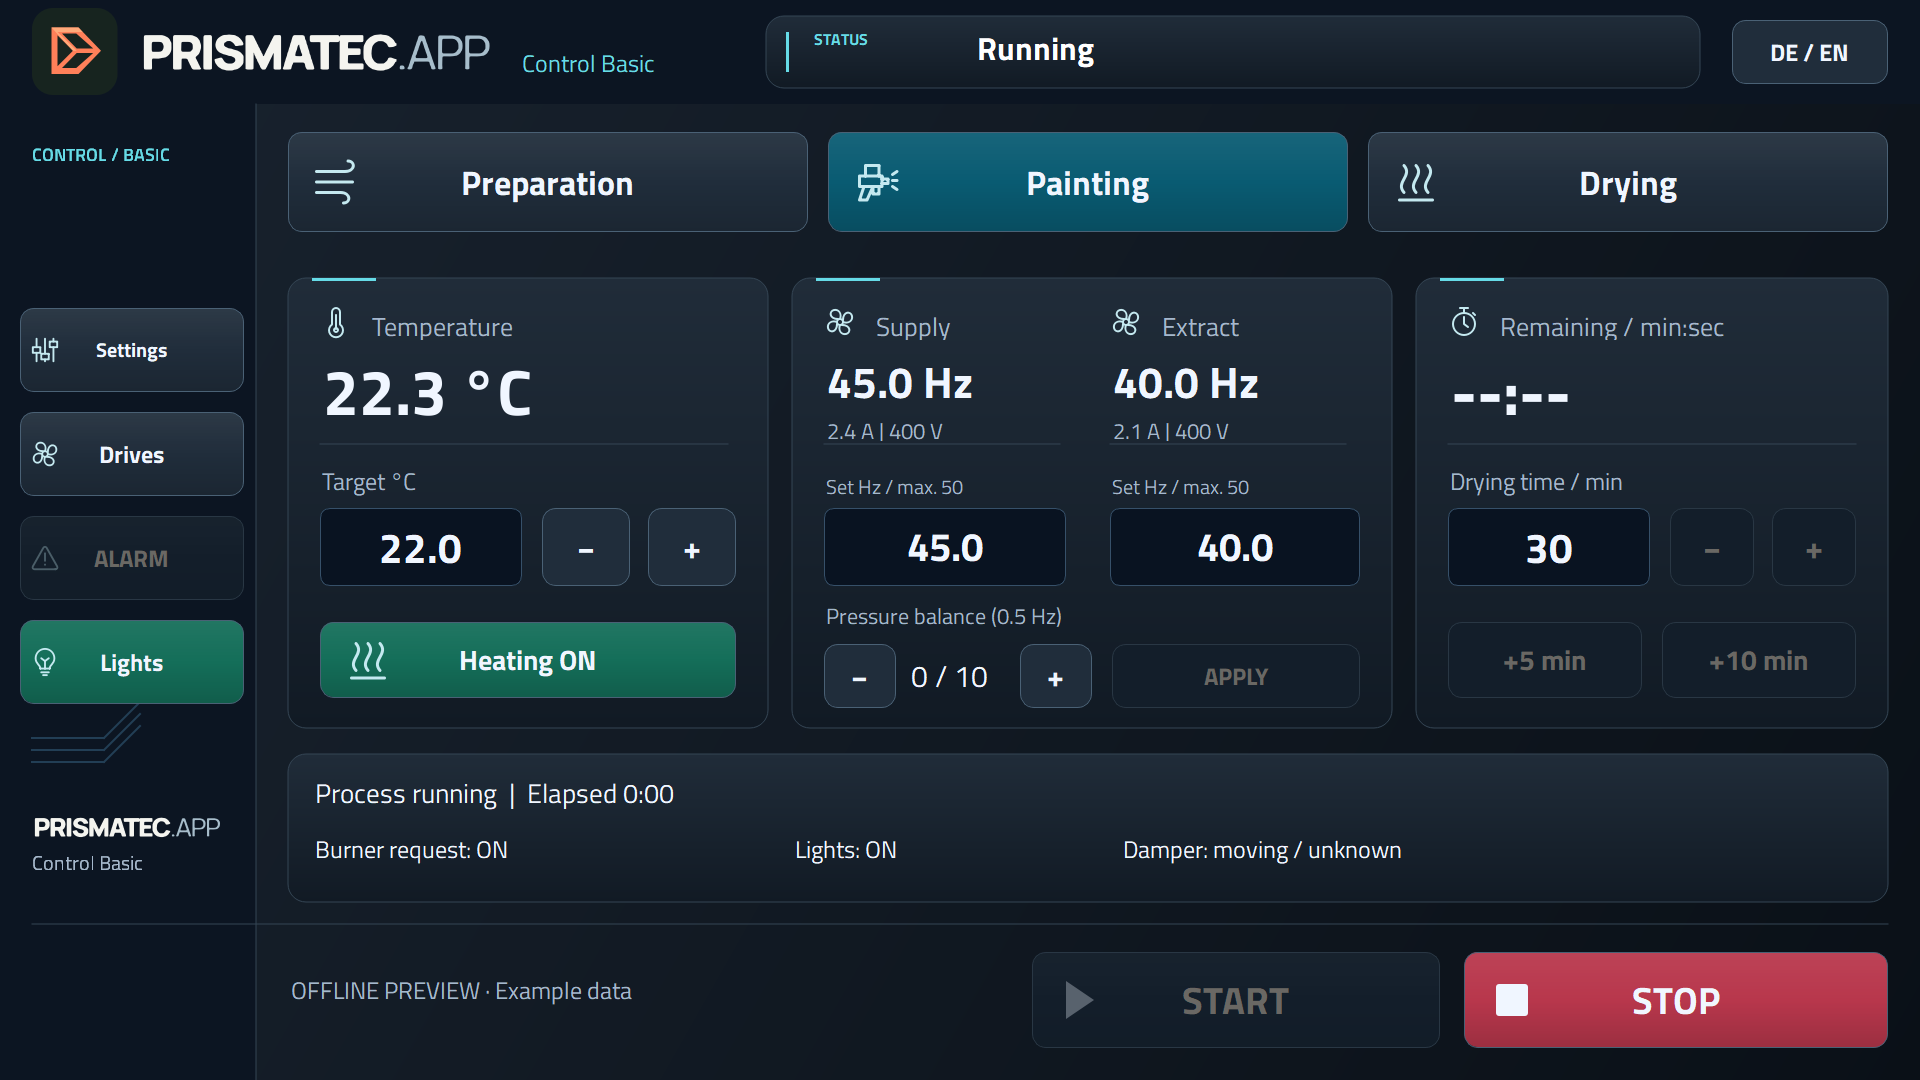Open the ALARM page in the sidebar
Viewport: 1920px width, 1080px height.
132,558
